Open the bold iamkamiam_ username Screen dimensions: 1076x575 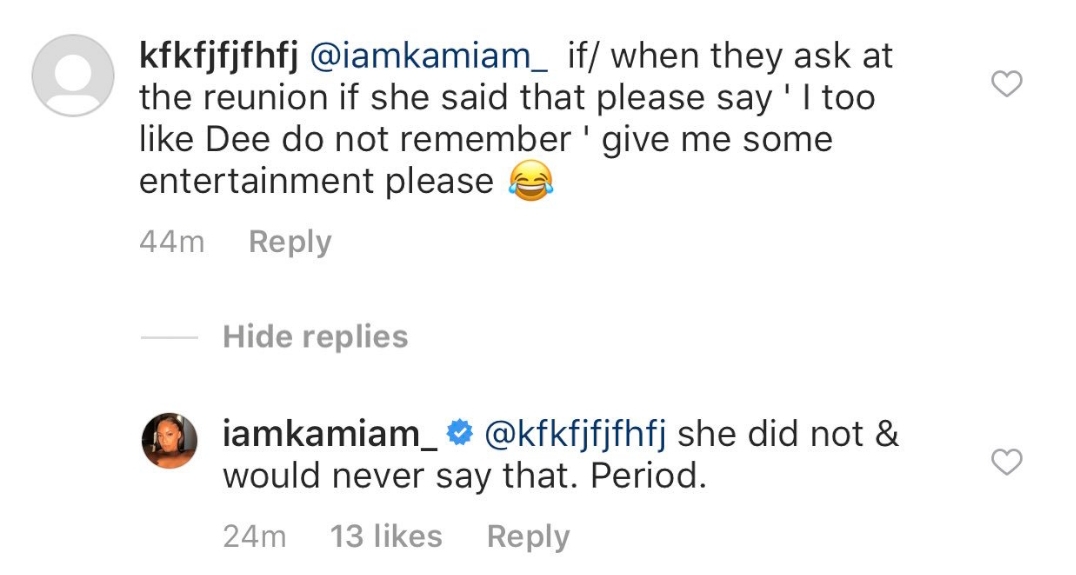[x=330, y=434]
